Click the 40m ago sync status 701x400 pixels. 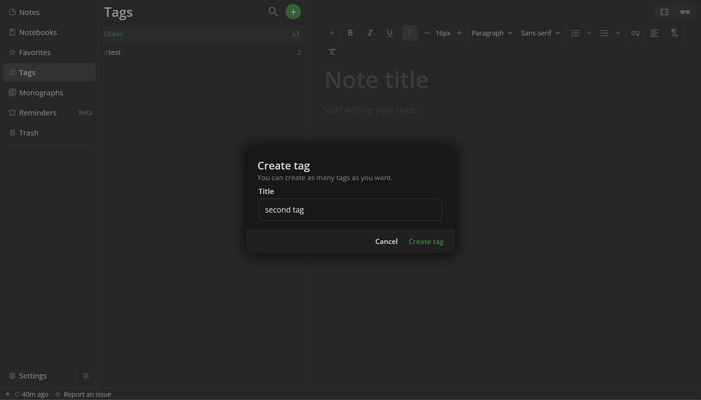[31, 394]
